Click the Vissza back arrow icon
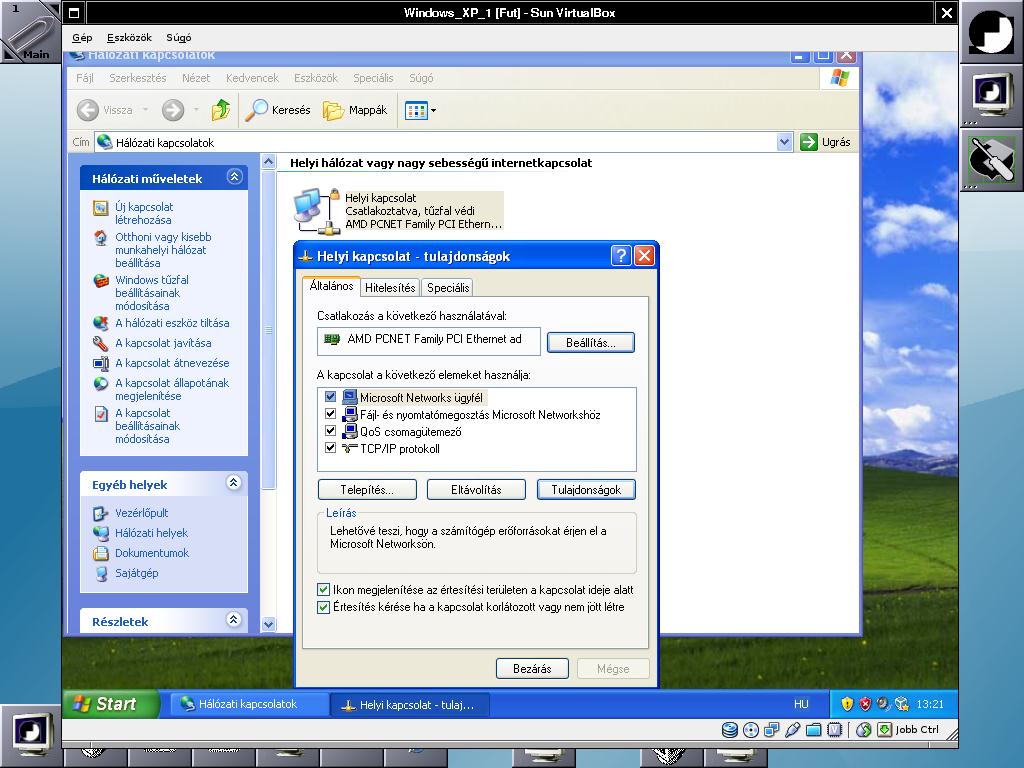 (x=88, y=110)
